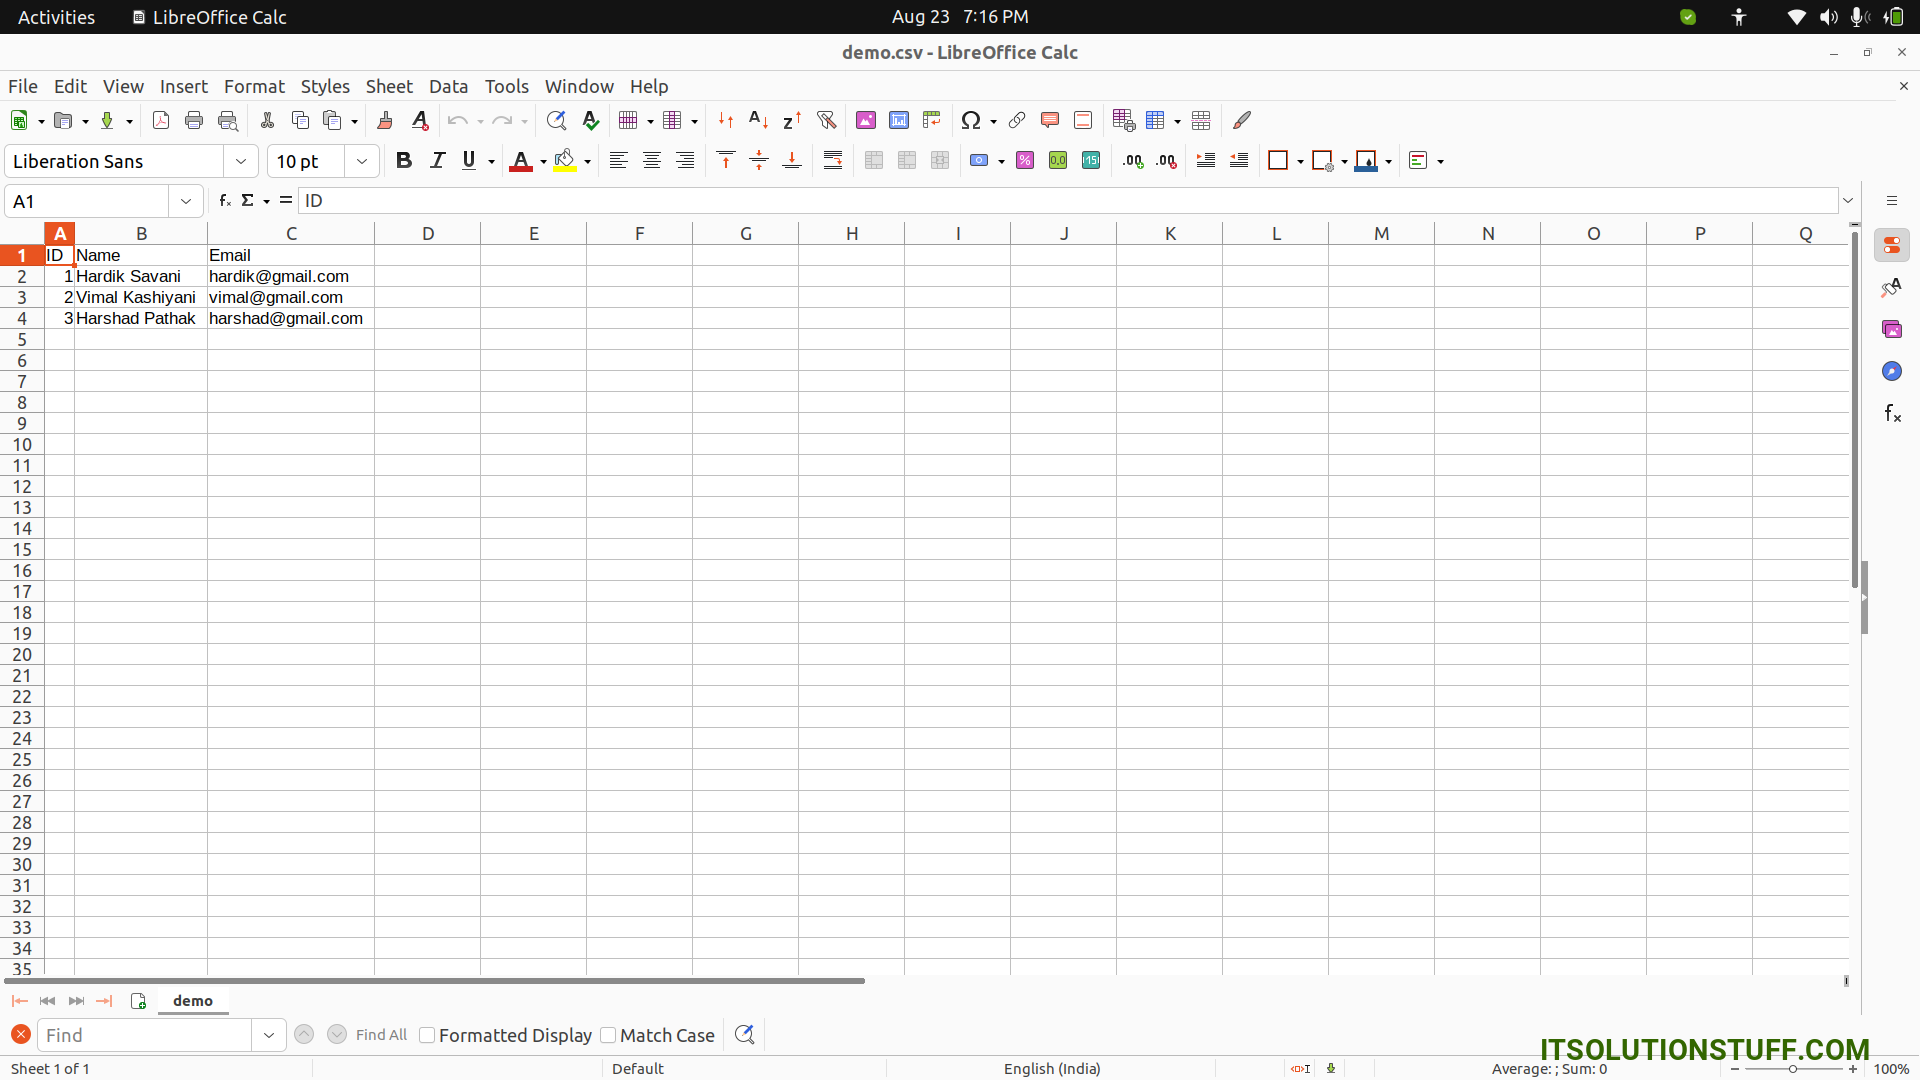Click the Find All button
Image resolution: width=1920 pixels, height=1080 pixels.
click(381, 1035)
